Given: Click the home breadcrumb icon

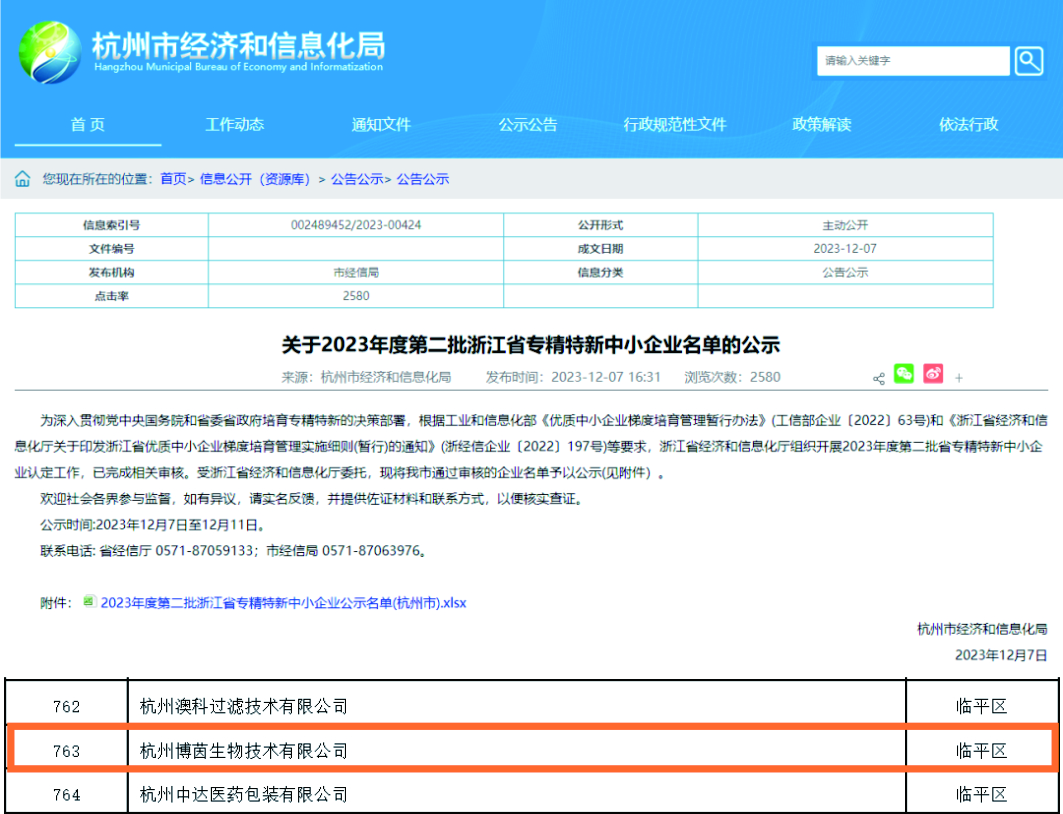Looking at the screenshot, I should [22, 179].
